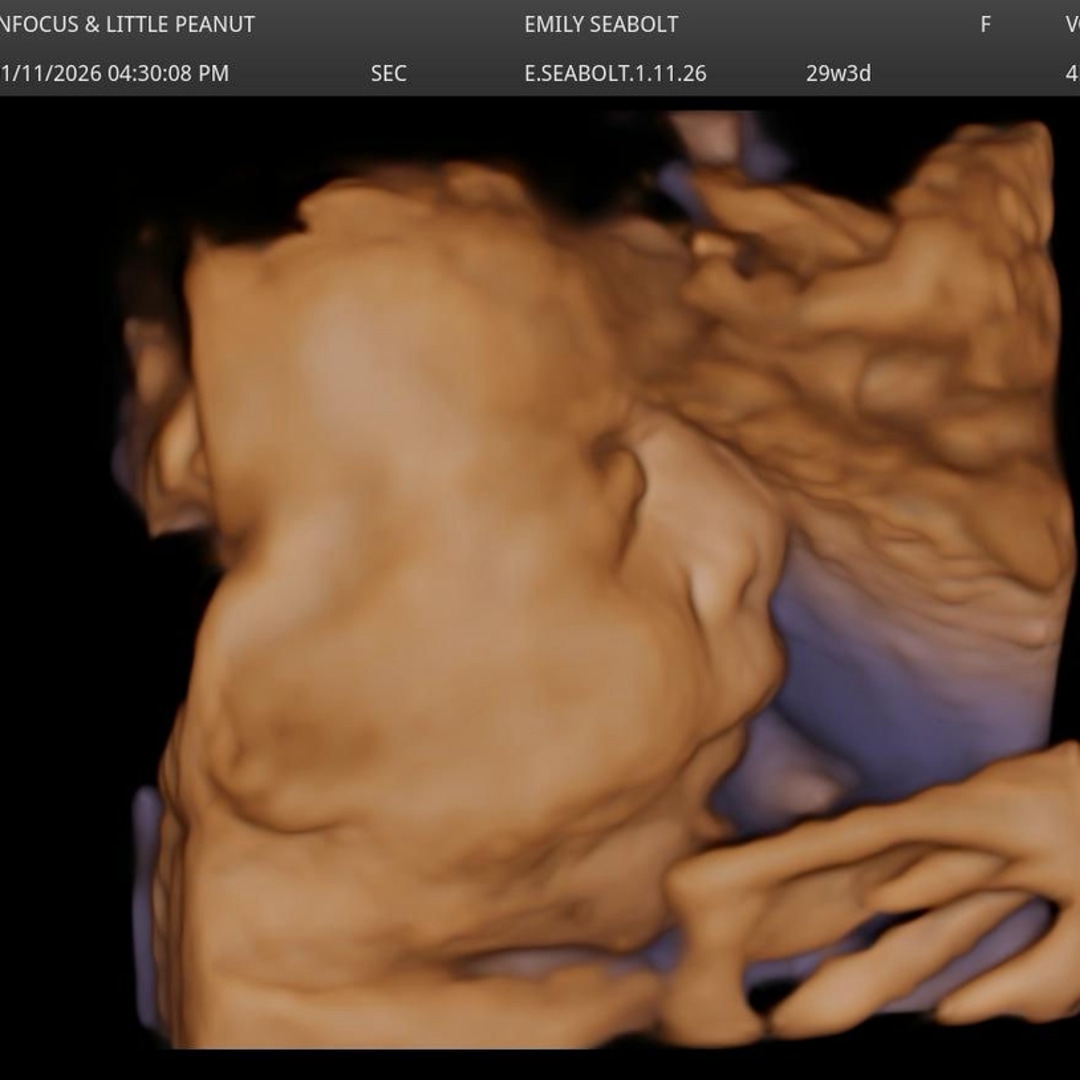The image size is (1080, 1080).
Task: Click the F label in header
Action: (985, 24)
